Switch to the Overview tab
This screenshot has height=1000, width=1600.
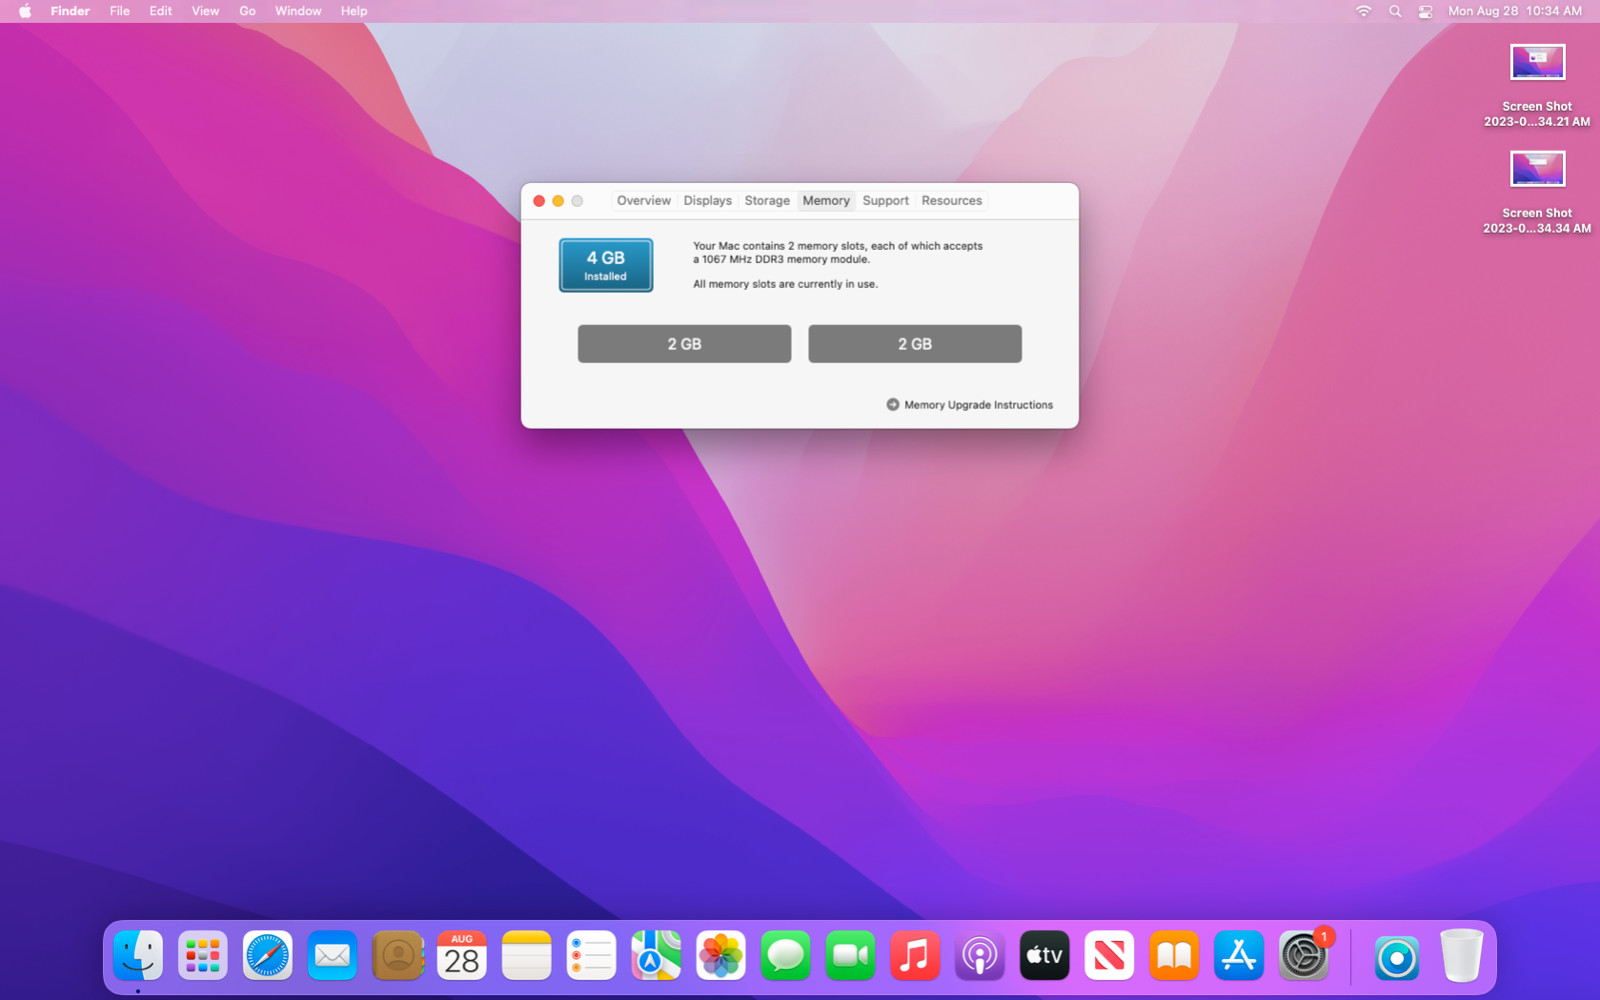pyautogui.click(x=644, y=201)
